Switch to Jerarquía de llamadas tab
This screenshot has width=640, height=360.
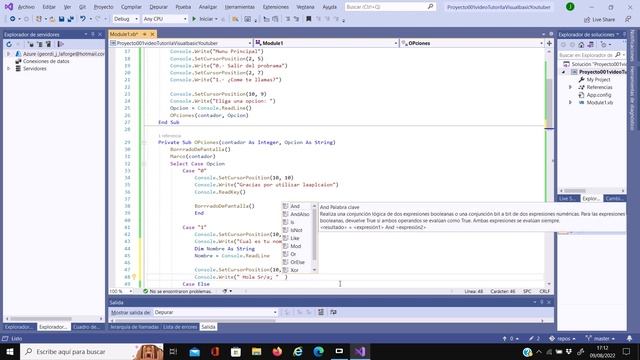(134, 327)
